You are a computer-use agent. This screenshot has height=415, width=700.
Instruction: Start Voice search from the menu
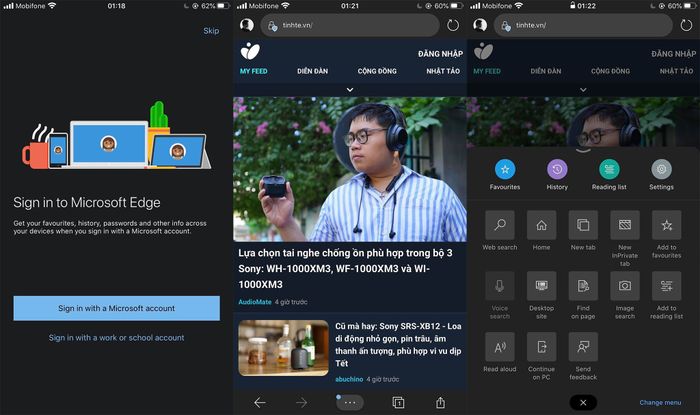(500, 286)
